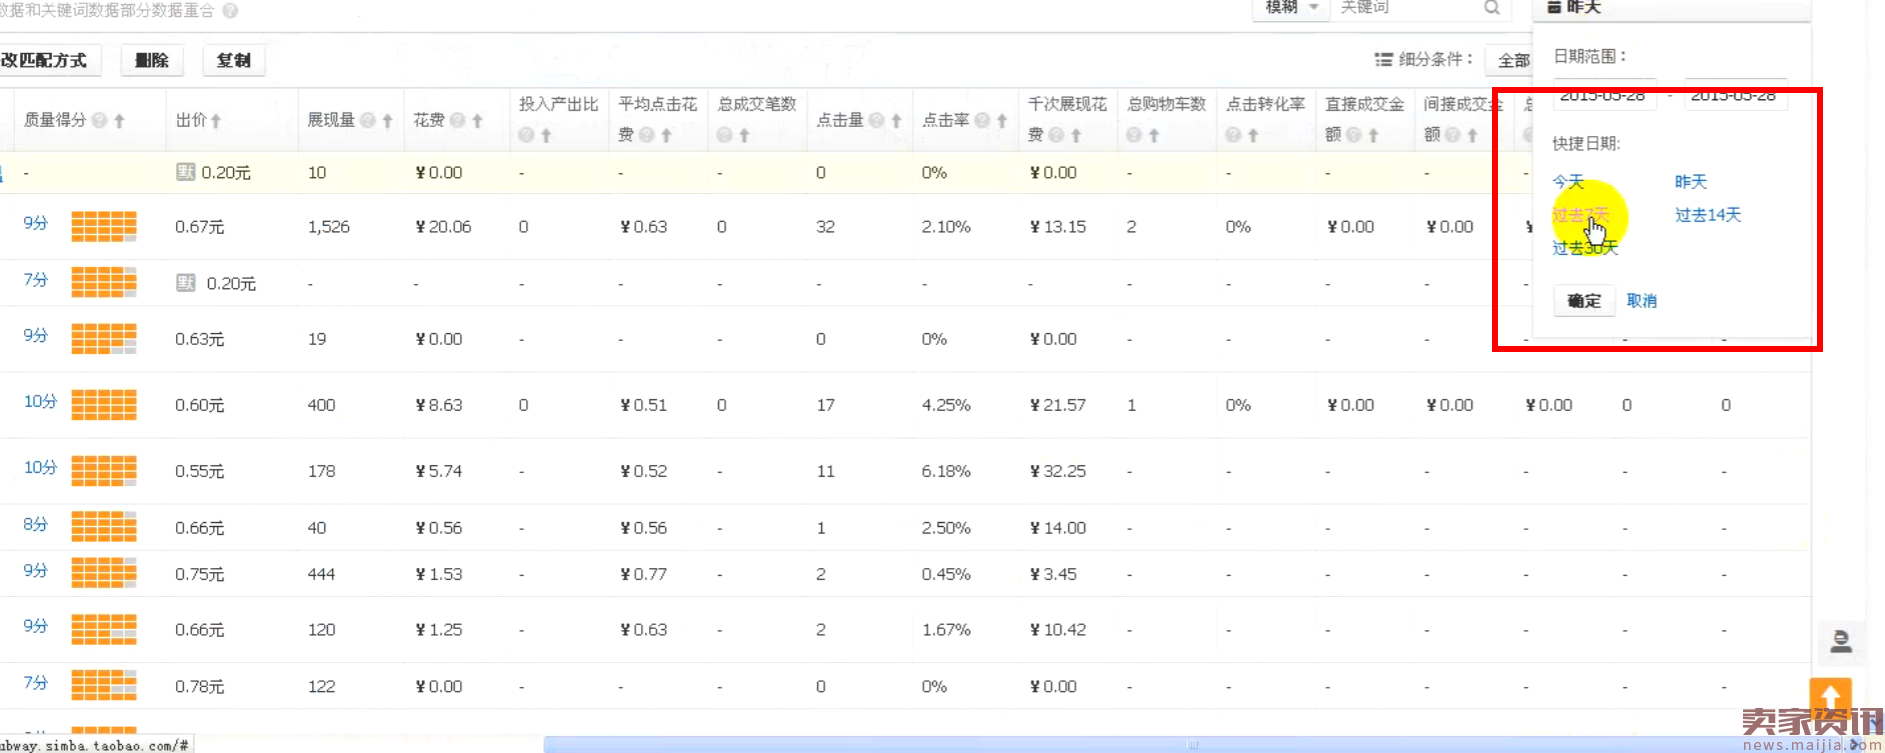Screen dimensions: 1885x753
Task: Open 9分 score link in the 0.67元 row
Action: pos(36,223)
